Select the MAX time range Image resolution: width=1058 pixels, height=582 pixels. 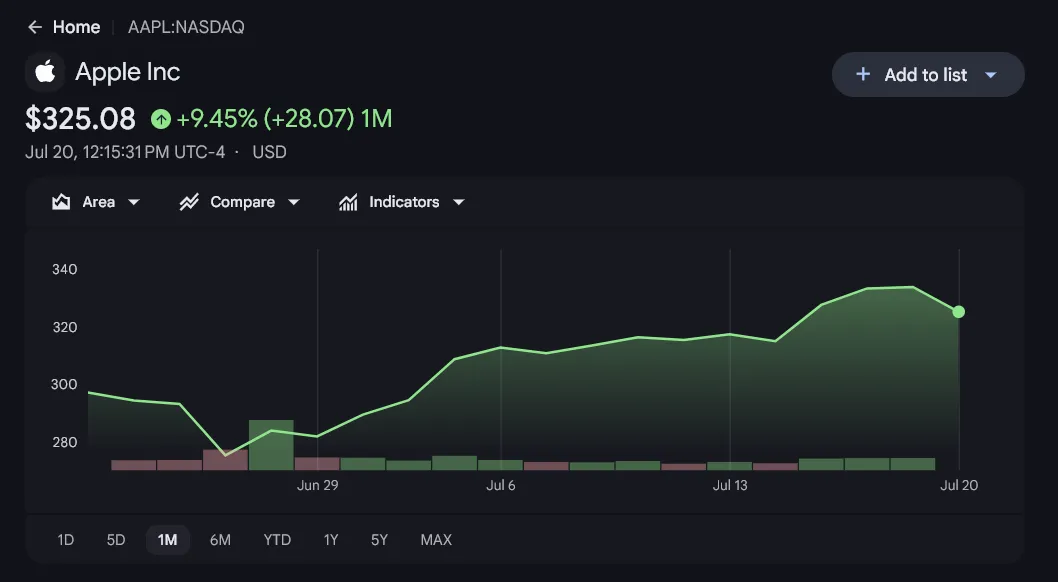coord(436,540)
